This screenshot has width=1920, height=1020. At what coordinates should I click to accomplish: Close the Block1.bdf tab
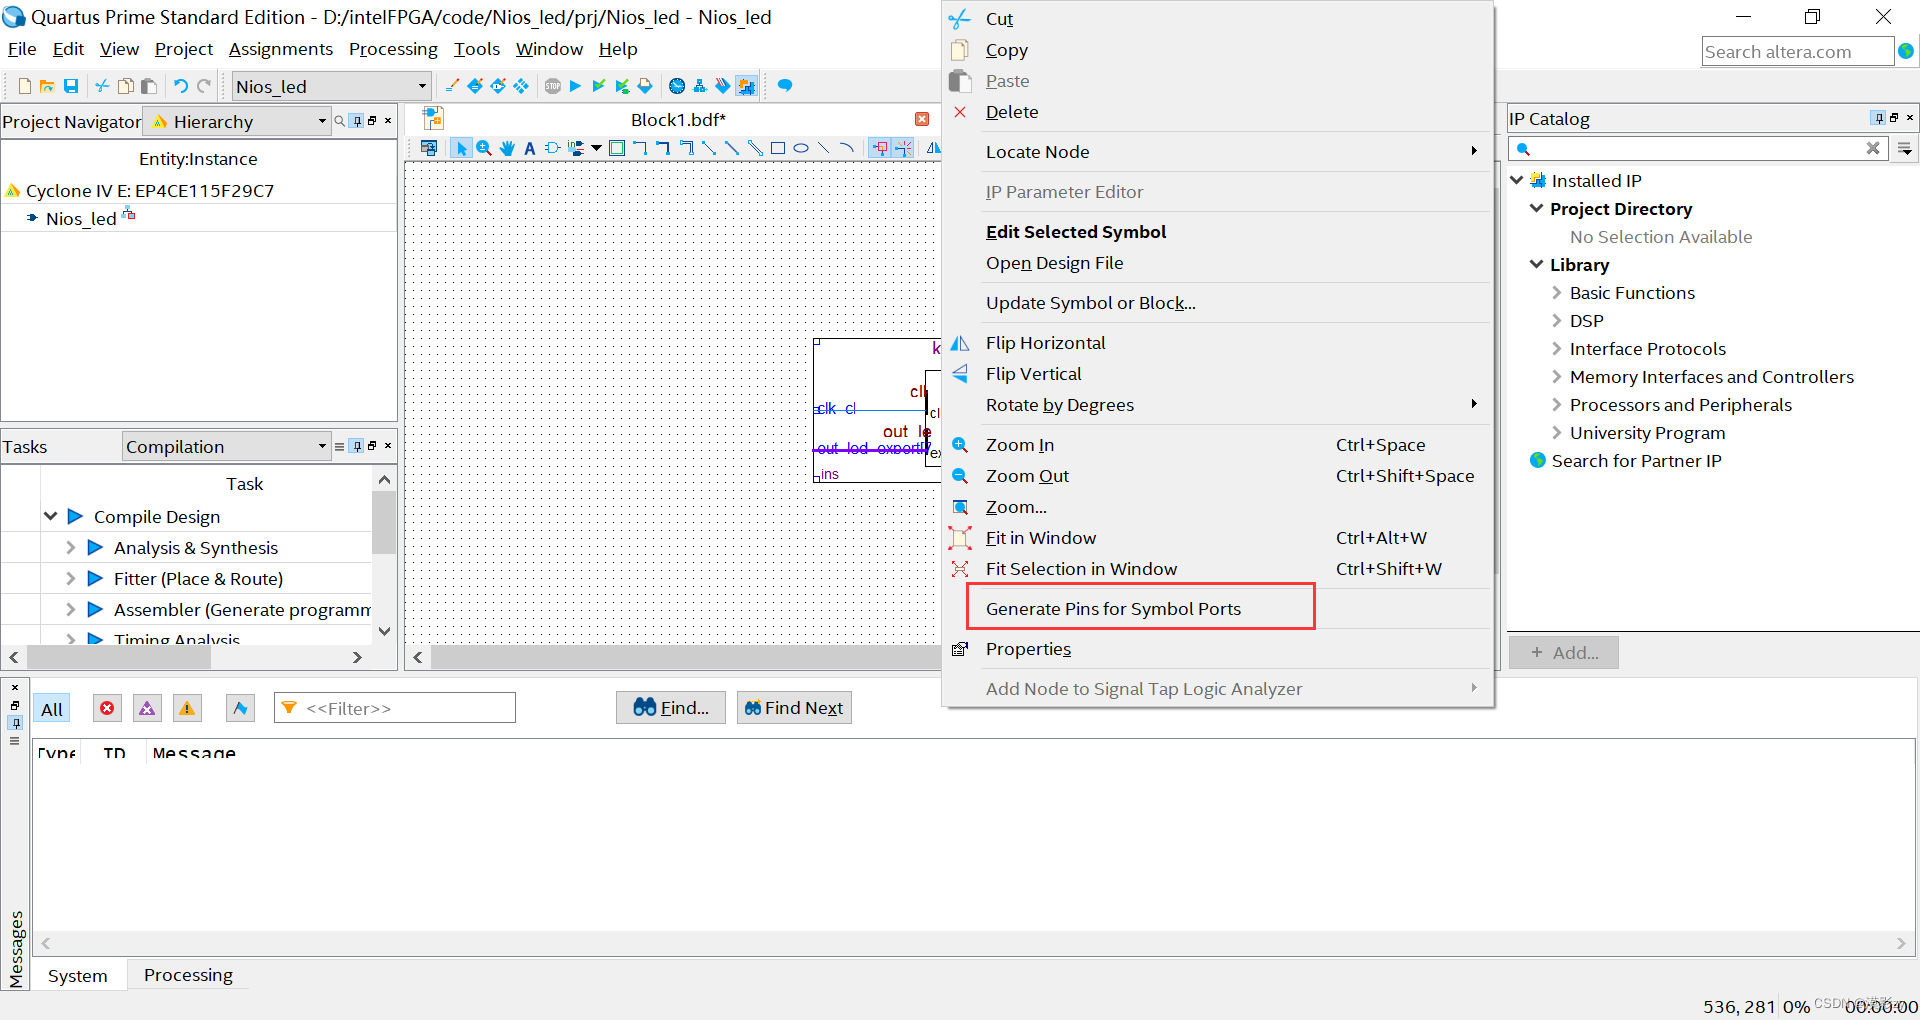coord(922,120)
